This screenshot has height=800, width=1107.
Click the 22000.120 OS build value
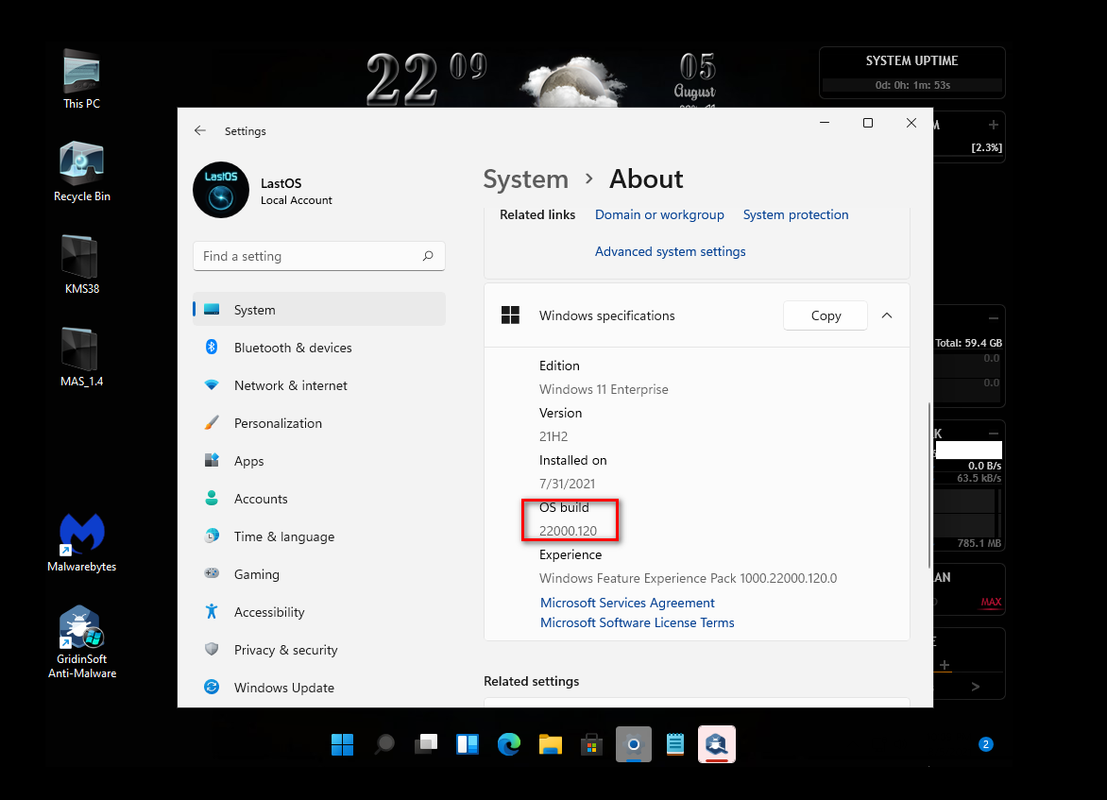tap(568, 530)
